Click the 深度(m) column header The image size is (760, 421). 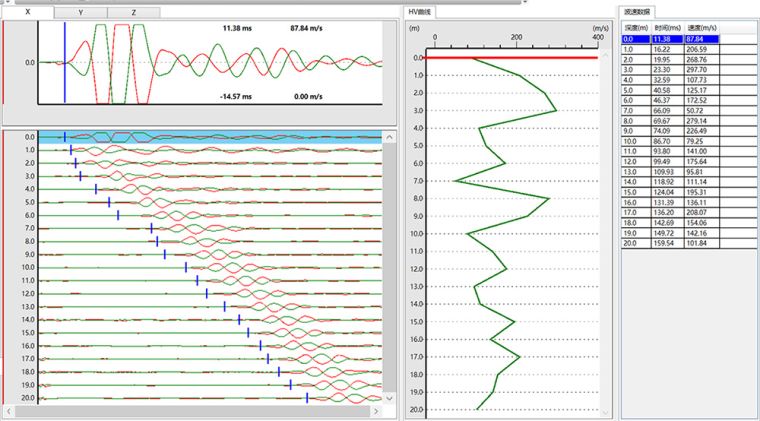pyautogui.click(x=636, y=27)
